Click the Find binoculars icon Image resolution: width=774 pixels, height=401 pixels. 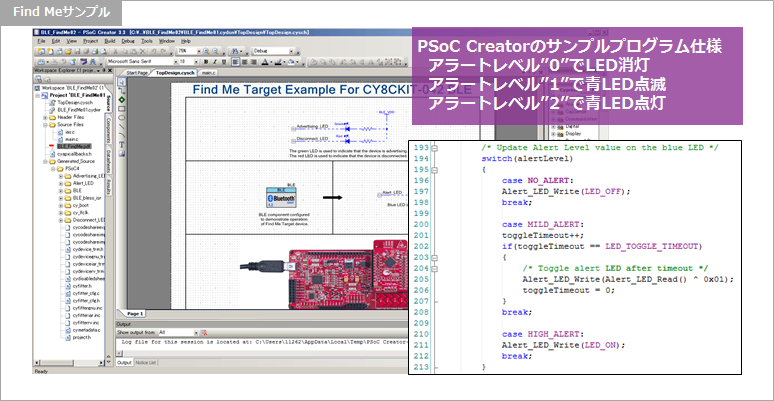tap(235, 51)
